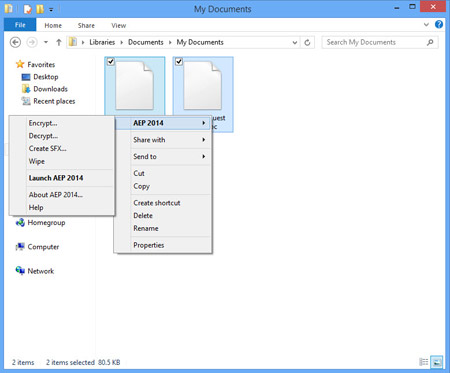Expand the arrow after Documents breadcrumb
450x373 pixels.
tap(170, 42)
